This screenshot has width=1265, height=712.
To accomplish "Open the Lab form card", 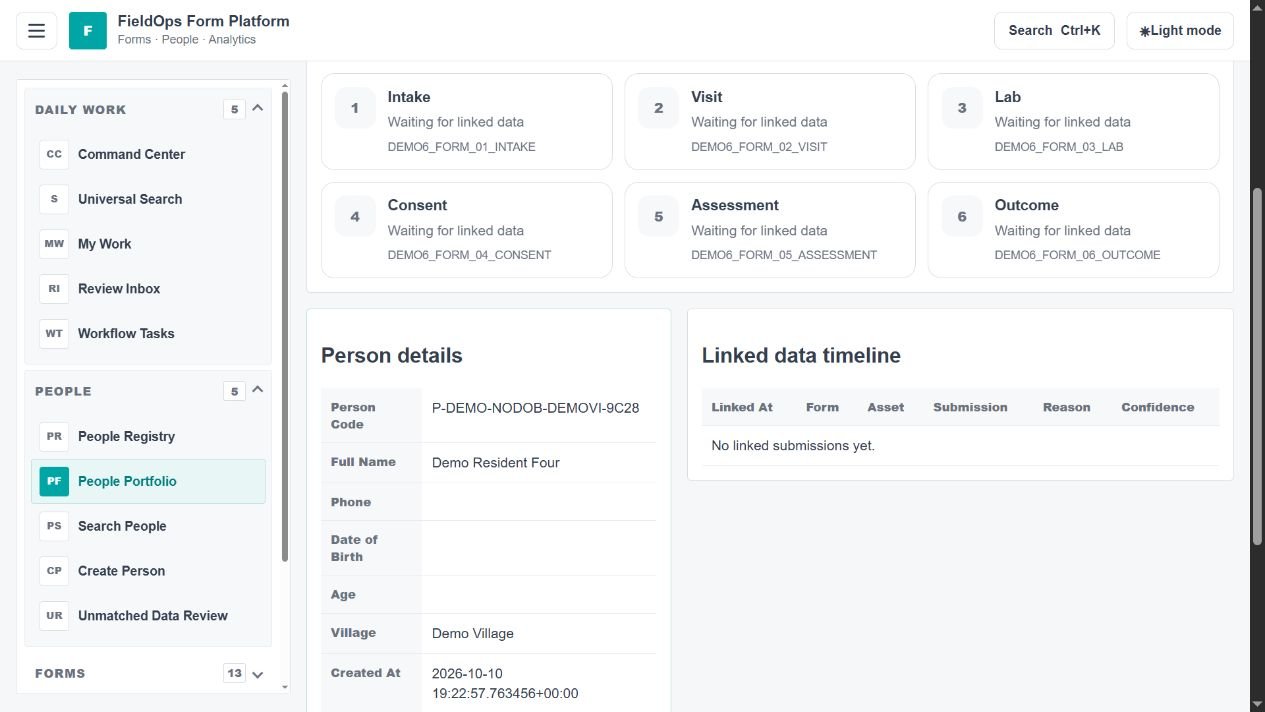I will (1073, 121).
